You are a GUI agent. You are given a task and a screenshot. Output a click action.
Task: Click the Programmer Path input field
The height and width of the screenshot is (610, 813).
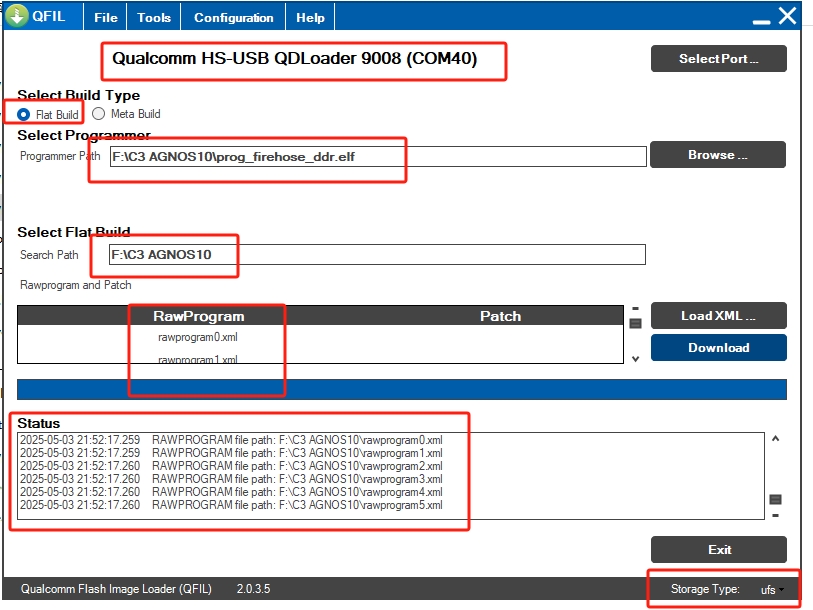(378, 156)
